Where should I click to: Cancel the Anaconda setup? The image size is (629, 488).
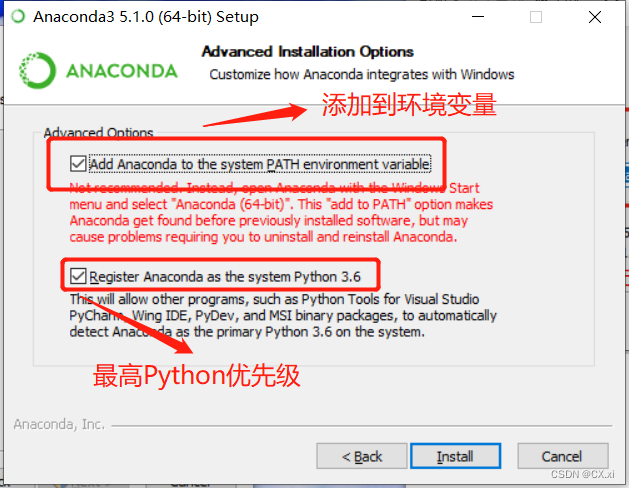[563, 456]
